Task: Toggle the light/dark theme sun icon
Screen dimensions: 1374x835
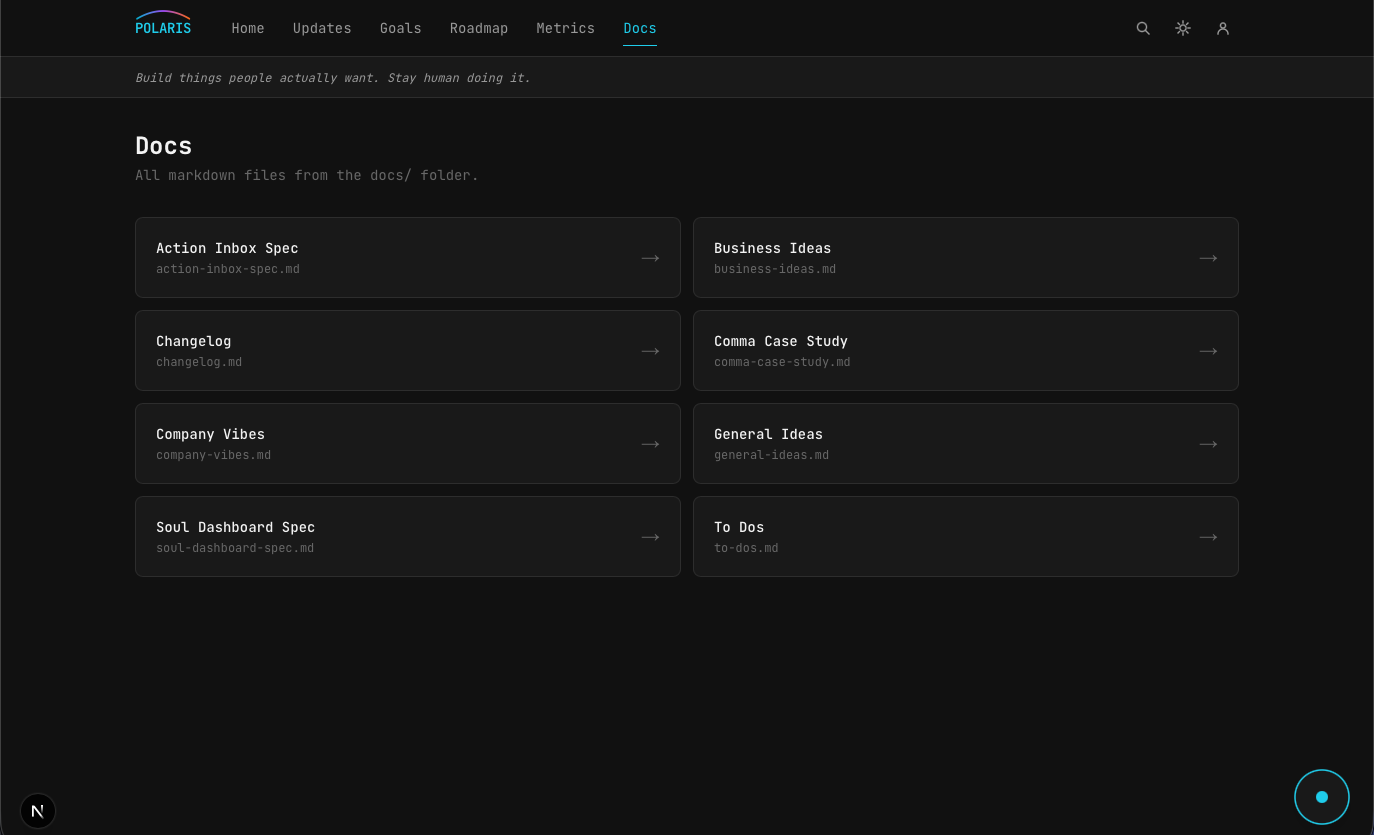Action: (x=1183, y=28)
